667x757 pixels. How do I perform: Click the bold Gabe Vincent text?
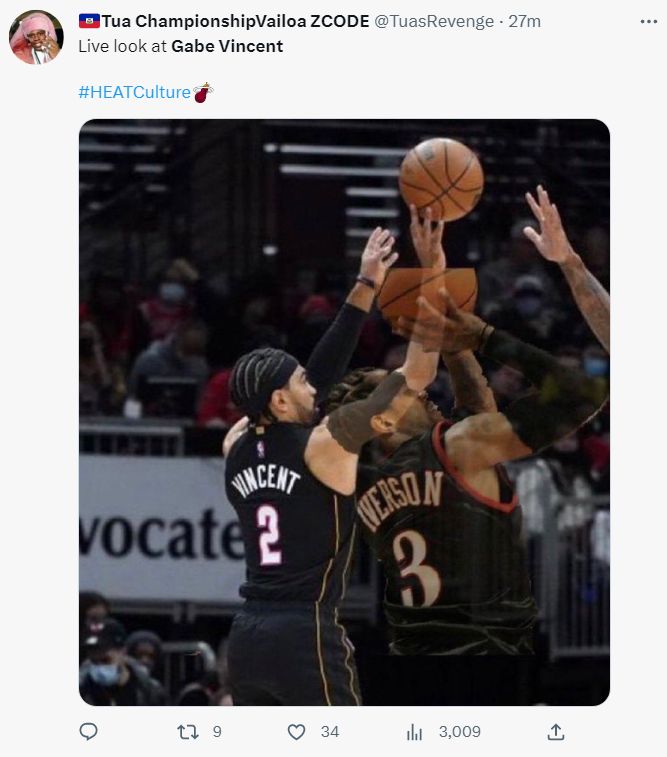(x=227, y=46)
